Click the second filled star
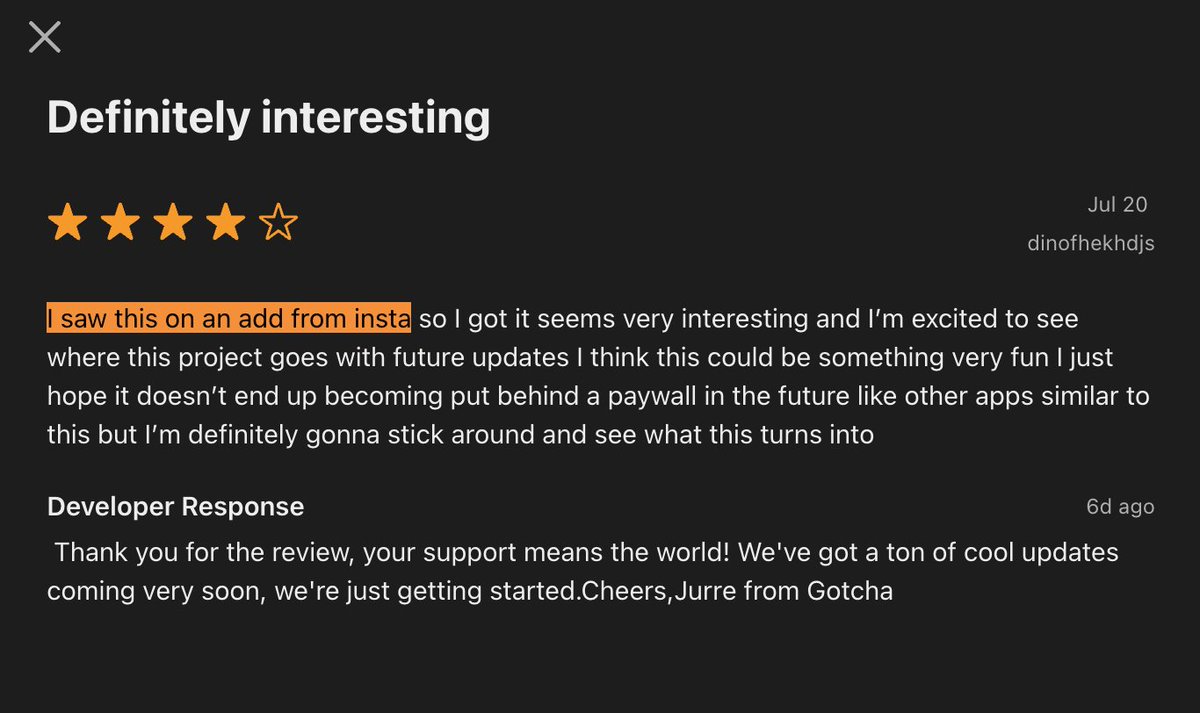The height and width of the screenshot is (713, 1200). [x=120, y=222]
